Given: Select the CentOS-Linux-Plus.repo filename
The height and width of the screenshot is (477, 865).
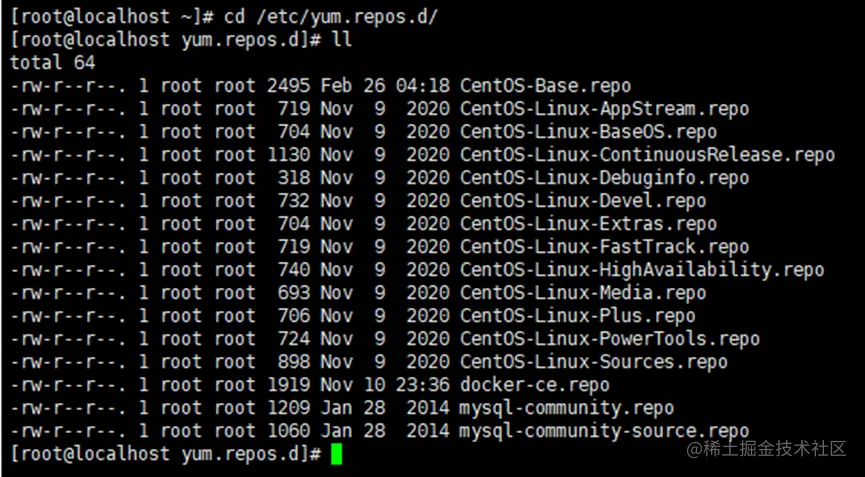Looking at the screenshot, I should coord(578,316).
